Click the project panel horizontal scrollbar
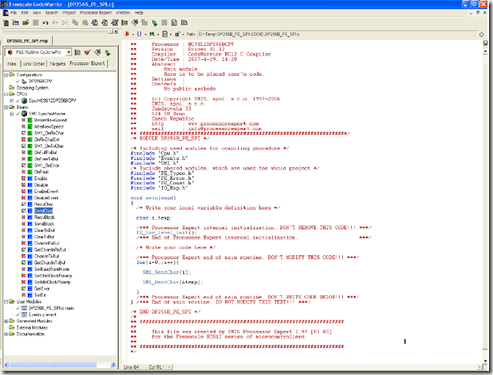 (x=60, y=365)
